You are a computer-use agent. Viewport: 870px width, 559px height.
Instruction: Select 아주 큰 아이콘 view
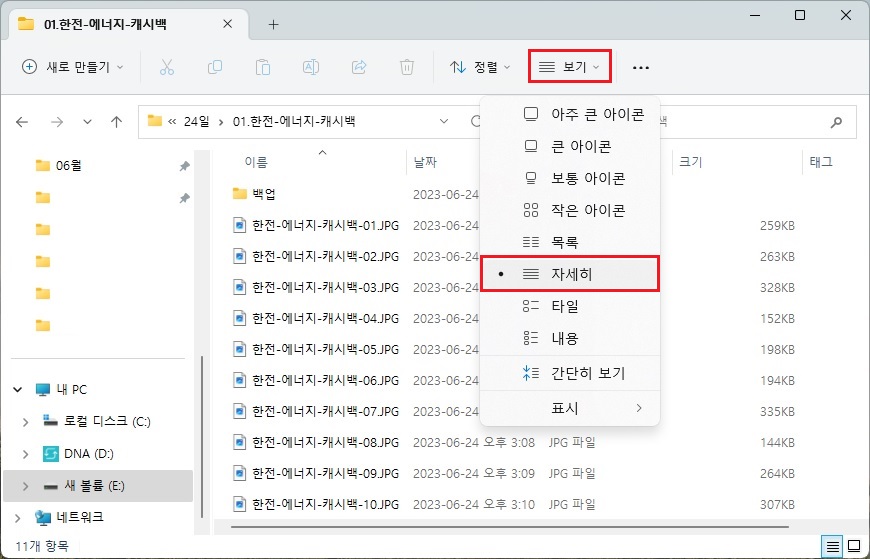coord(570,114)
